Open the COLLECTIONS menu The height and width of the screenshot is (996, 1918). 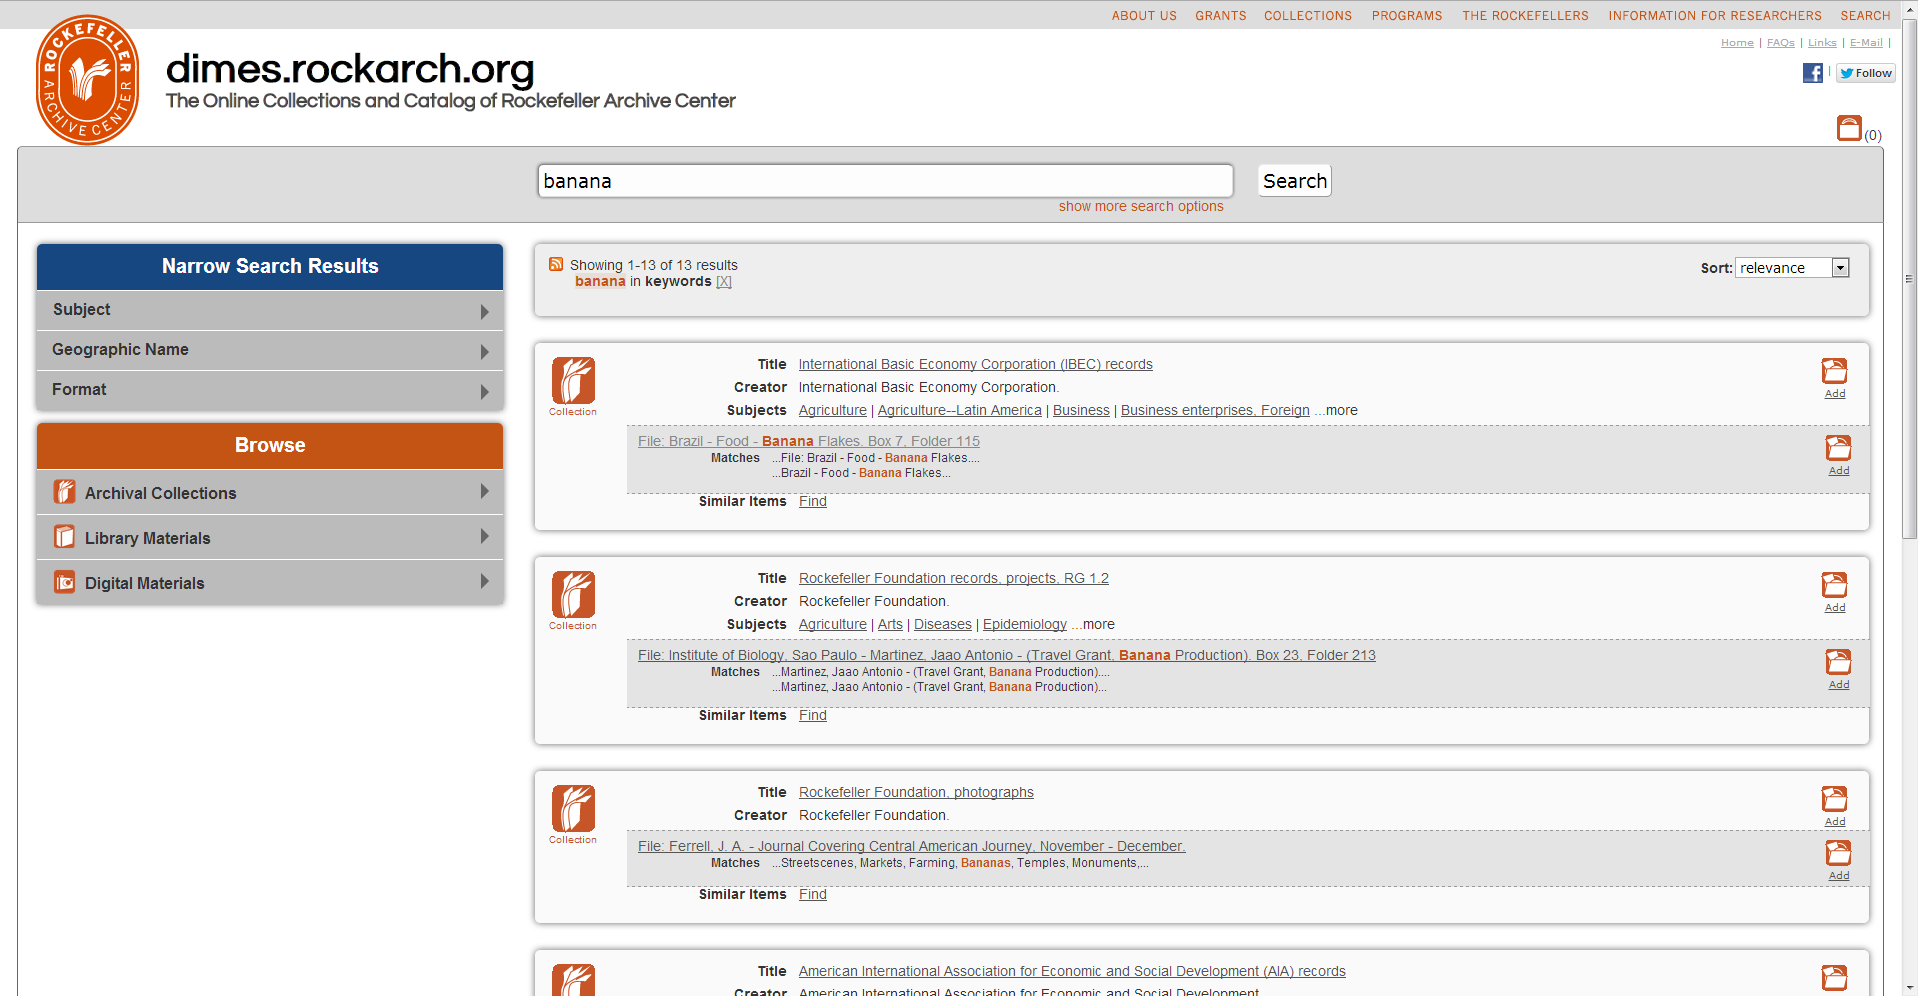pyautogui.click(x=1307, y=16)
